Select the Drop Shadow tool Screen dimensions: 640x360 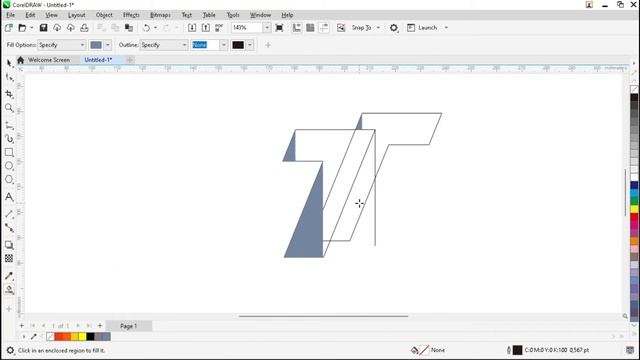9,245
